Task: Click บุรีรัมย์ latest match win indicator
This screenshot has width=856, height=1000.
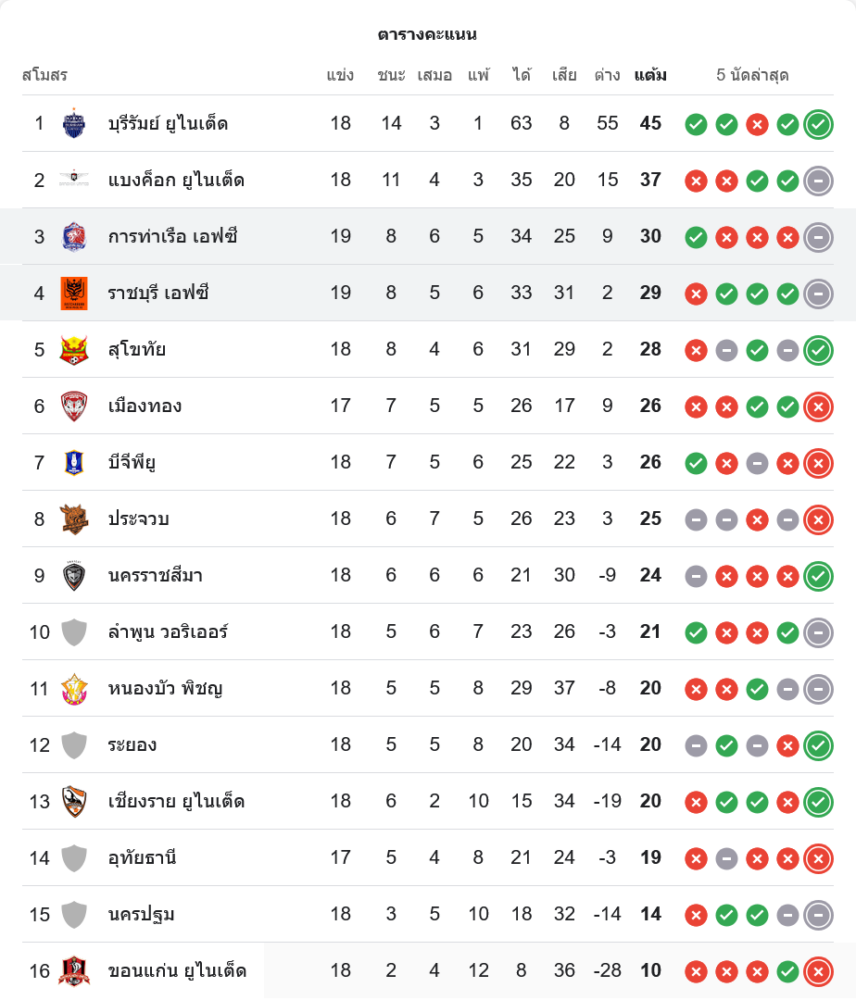Action: [x=818, y=124]
